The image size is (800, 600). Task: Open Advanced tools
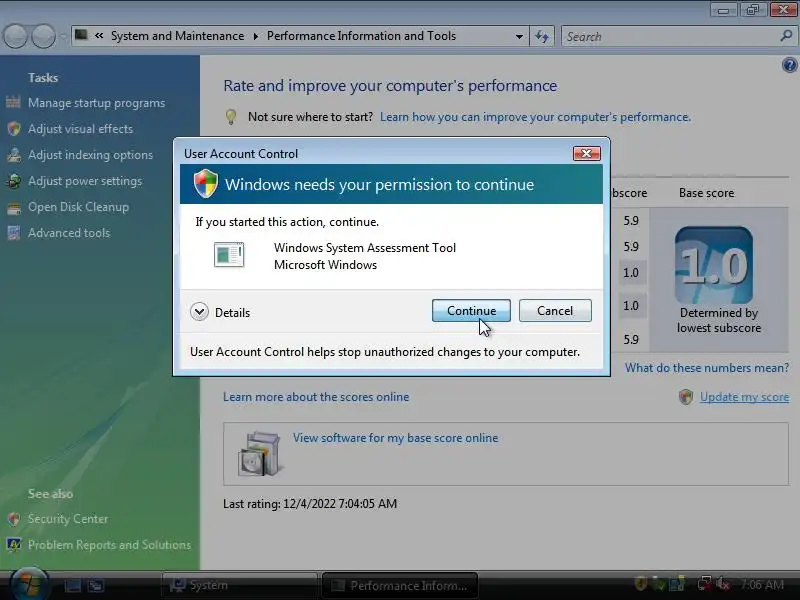tap(69, 233)
